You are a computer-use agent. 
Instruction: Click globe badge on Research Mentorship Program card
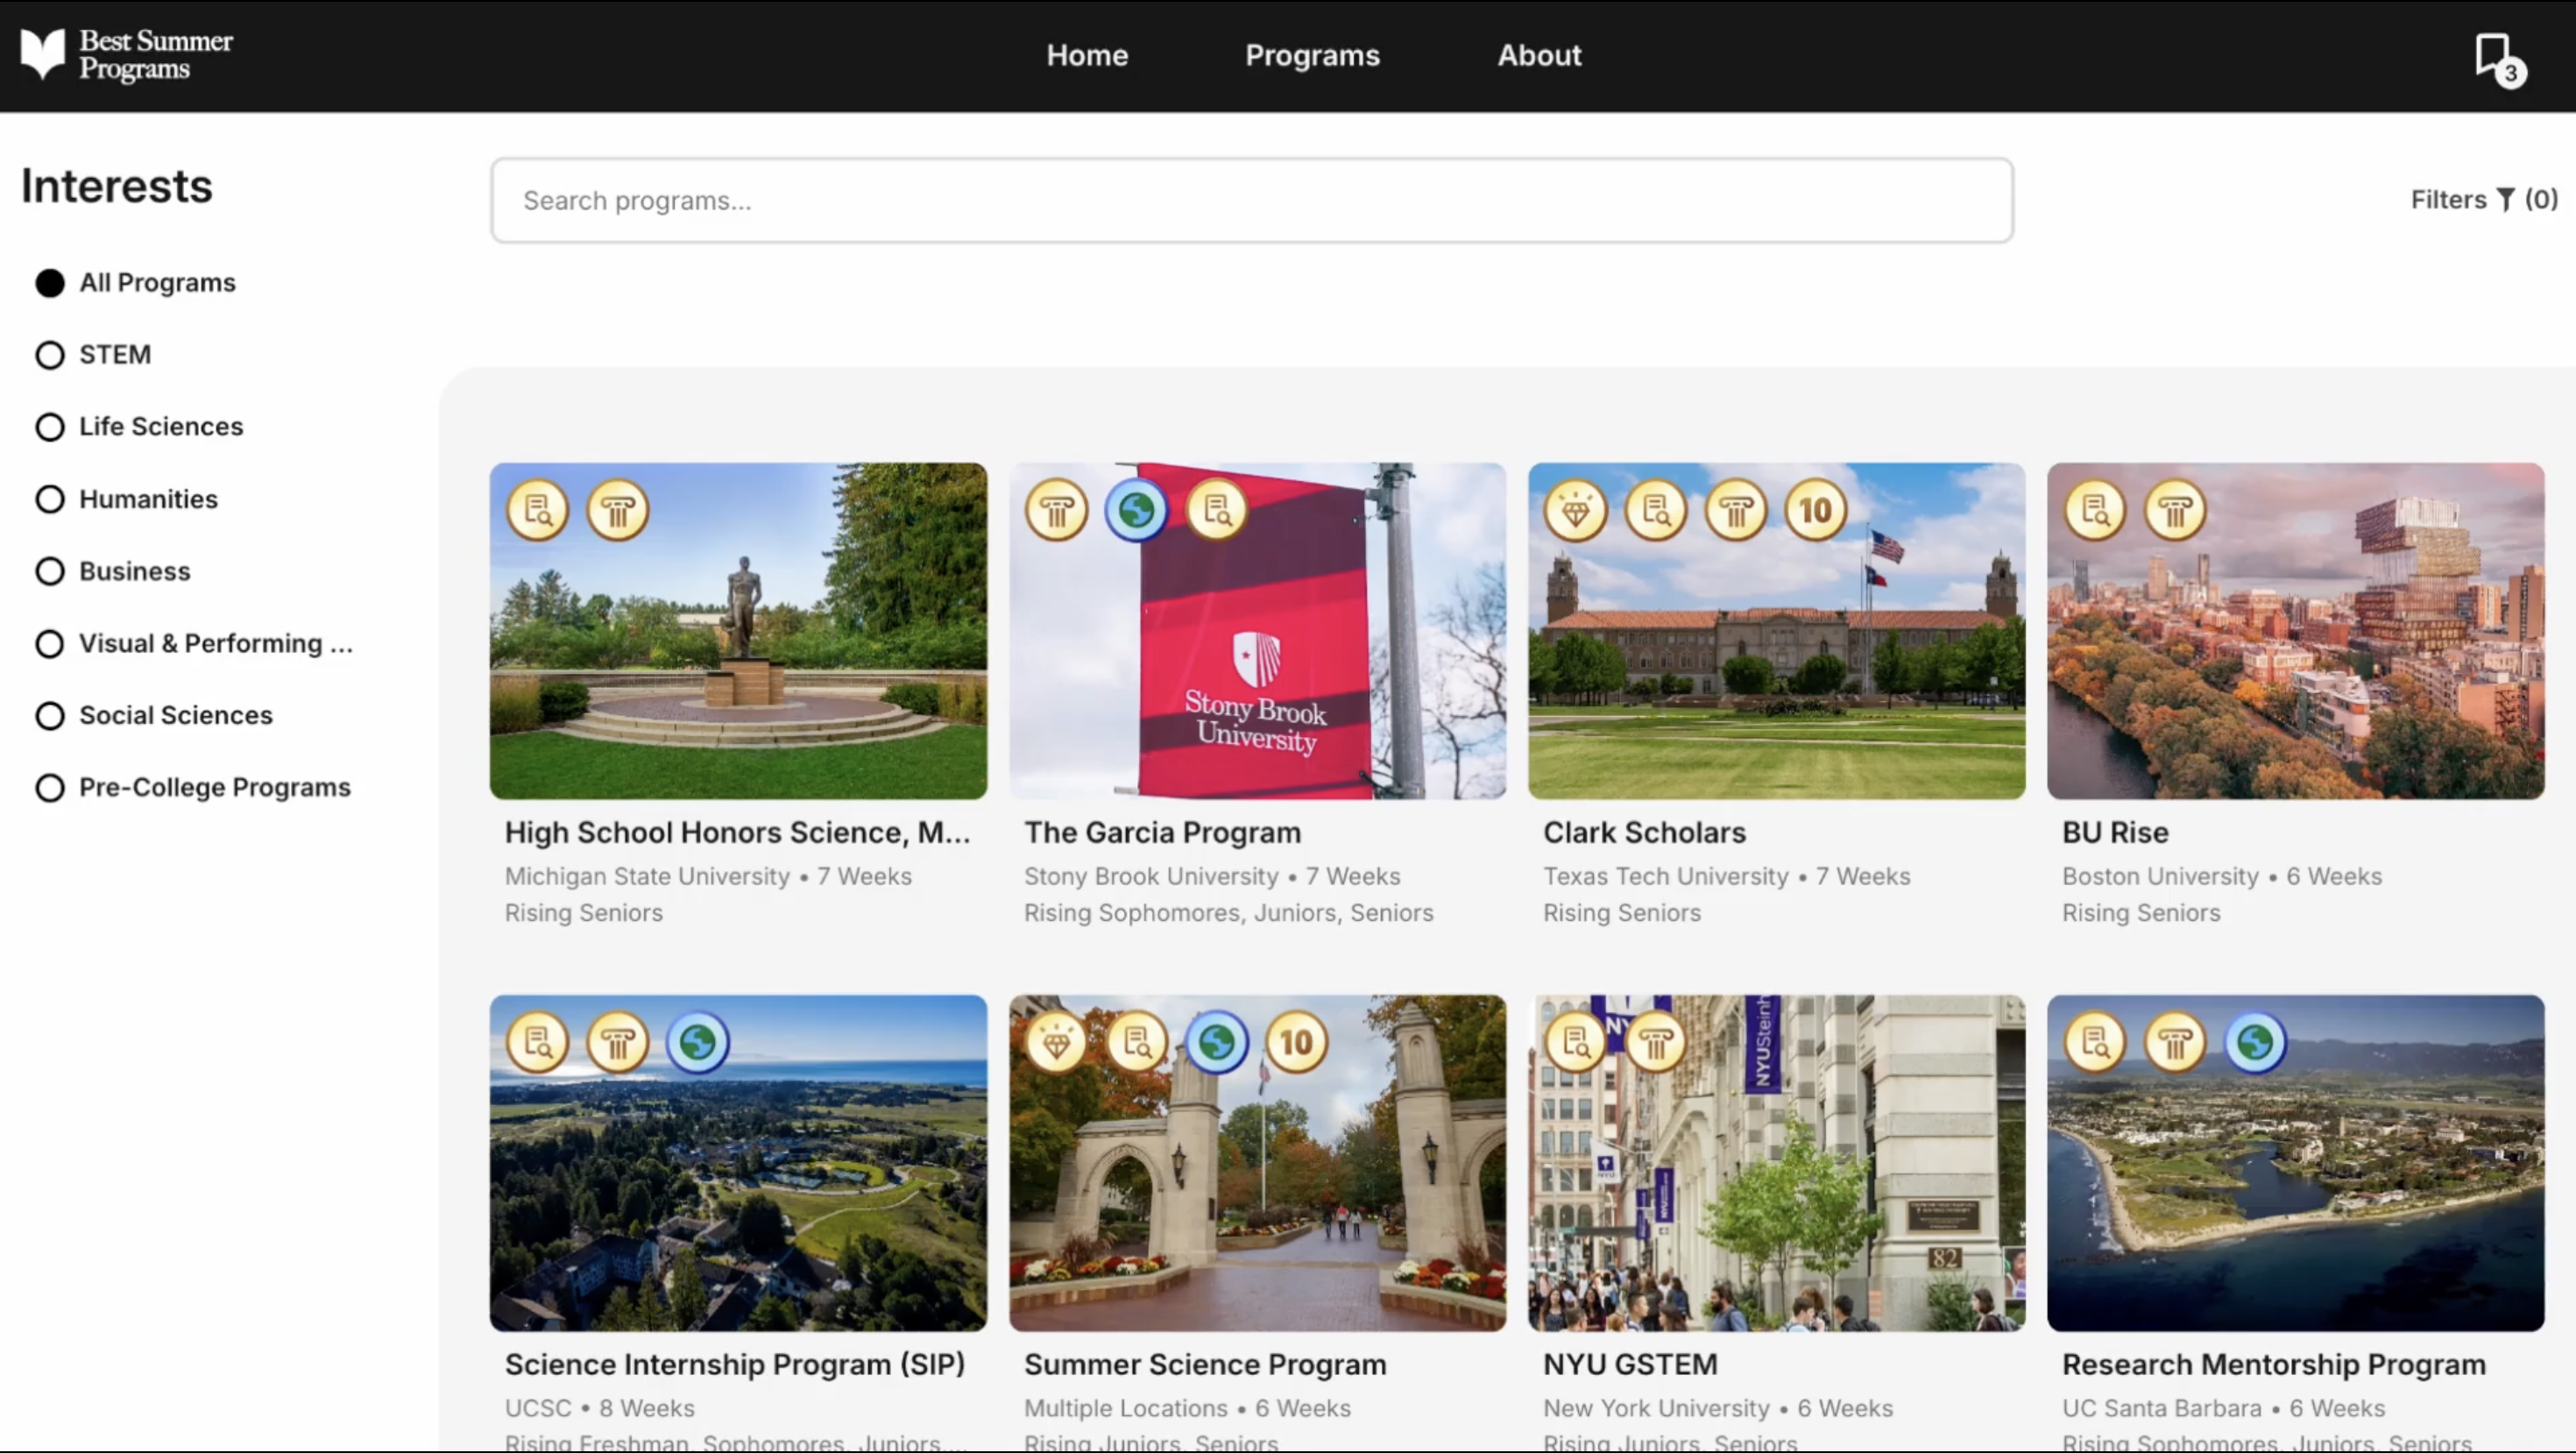tap(2255, 1042)
